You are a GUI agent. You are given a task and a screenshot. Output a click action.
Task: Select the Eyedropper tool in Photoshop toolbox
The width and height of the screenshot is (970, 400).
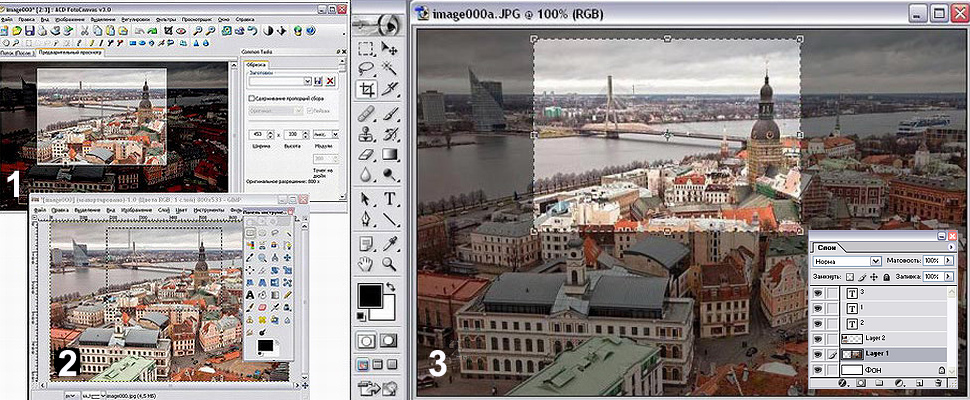[389, 244]
